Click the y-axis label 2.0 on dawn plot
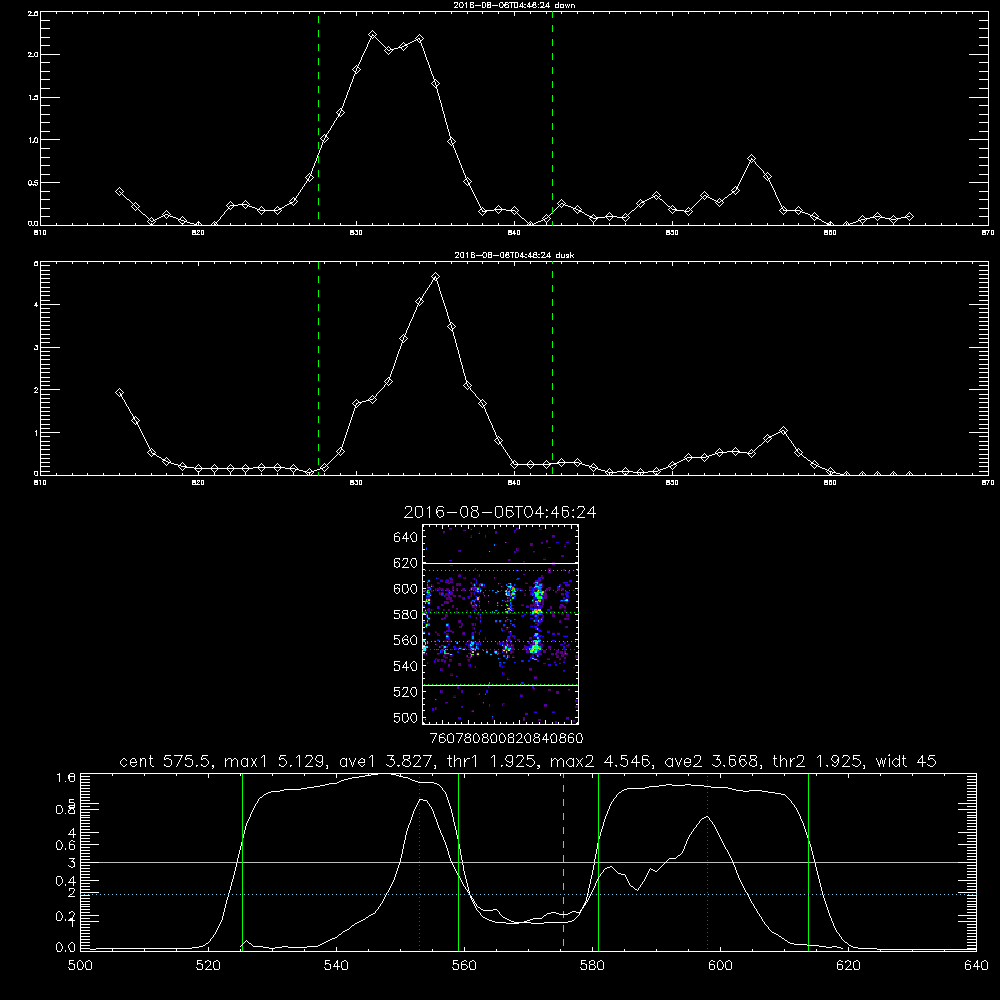The image size is (1000, 1000). coord(33,55)
